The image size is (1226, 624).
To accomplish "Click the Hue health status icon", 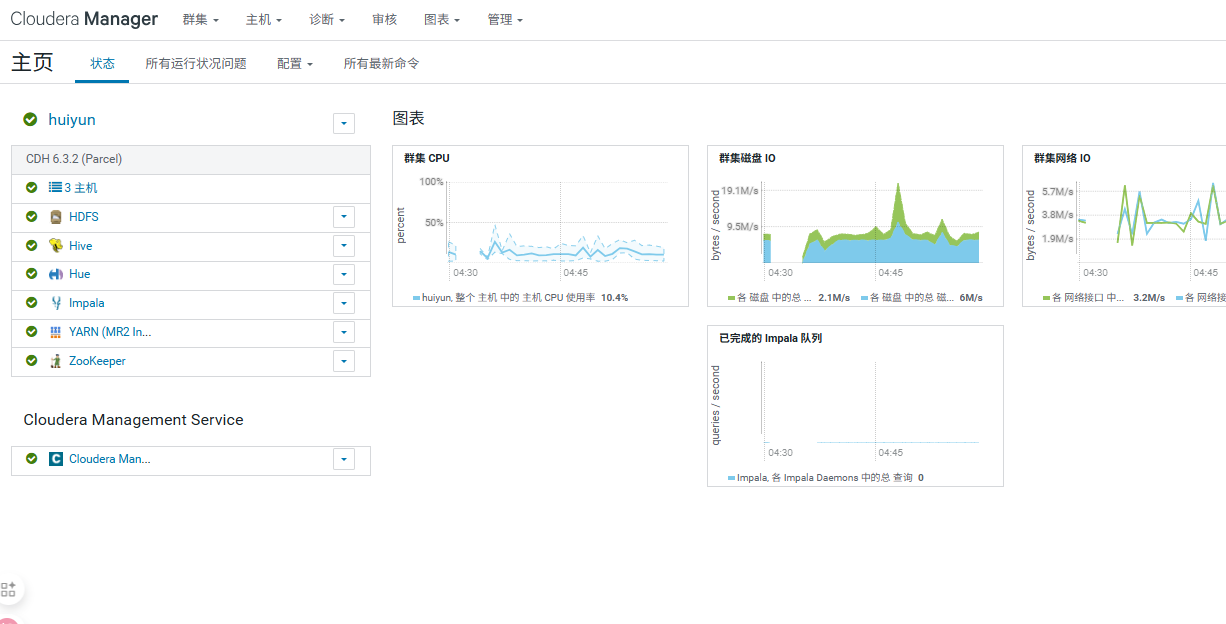I will [x=31, y=273].
